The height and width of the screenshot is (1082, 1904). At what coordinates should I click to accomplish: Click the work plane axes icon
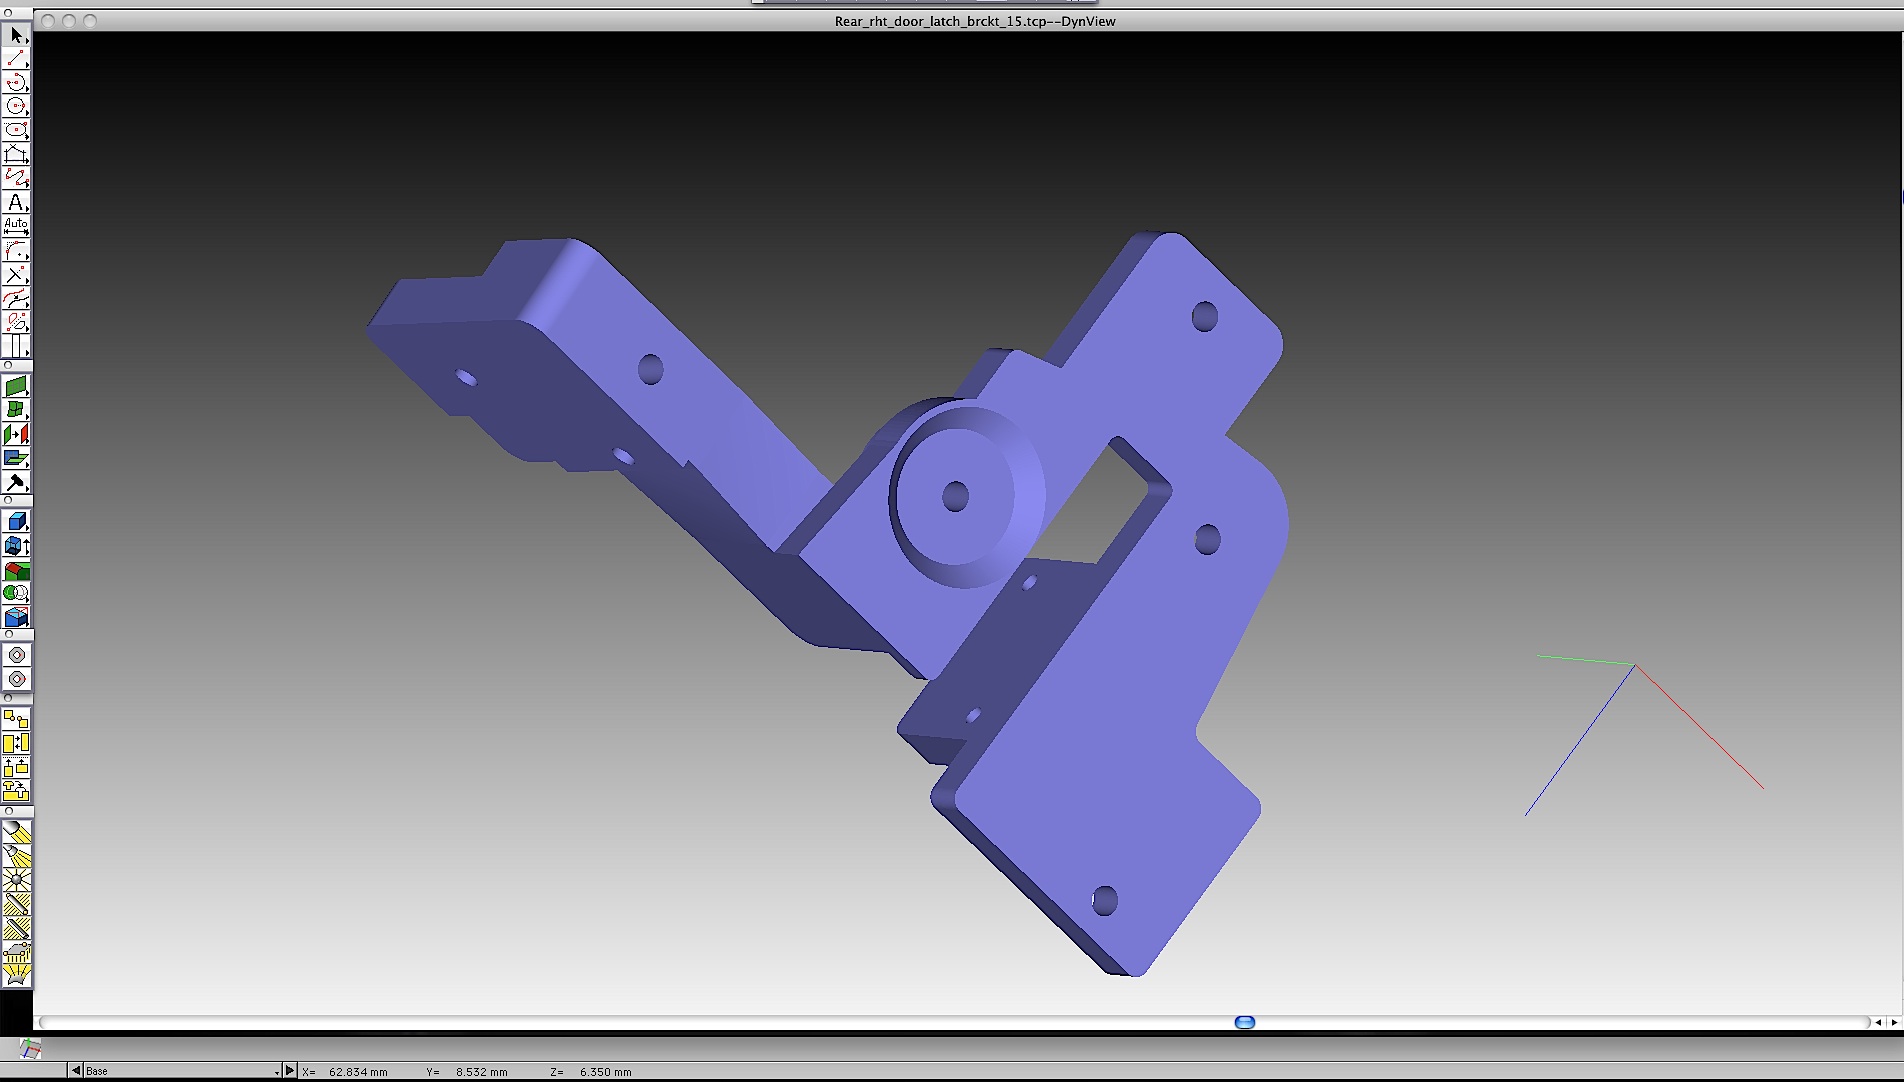[x=30, y=1049]
